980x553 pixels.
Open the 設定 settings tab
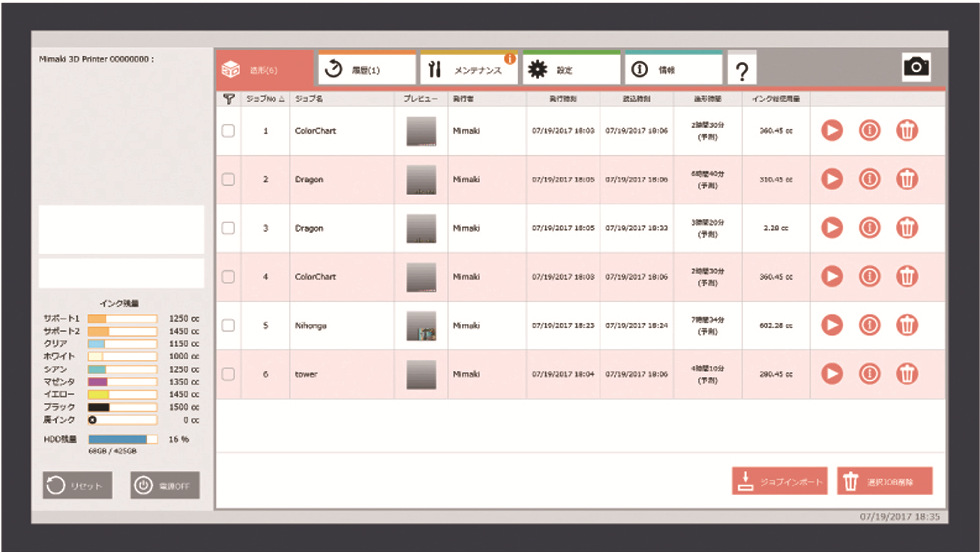571,69
